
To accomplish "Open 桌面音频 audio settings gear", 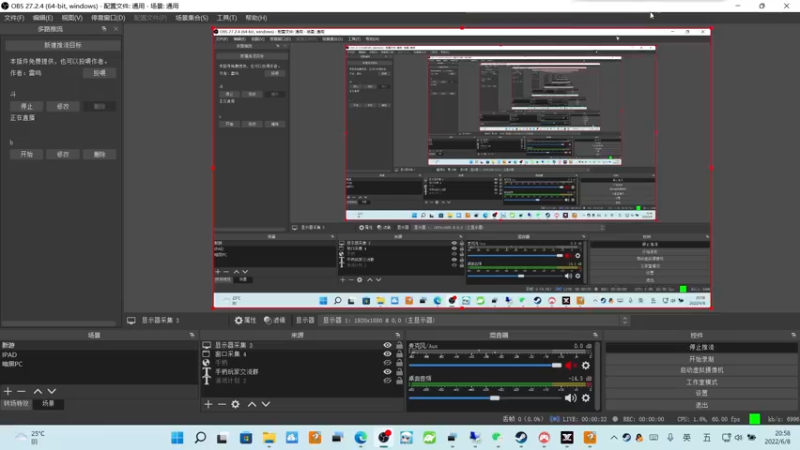I will click(586, 398).
